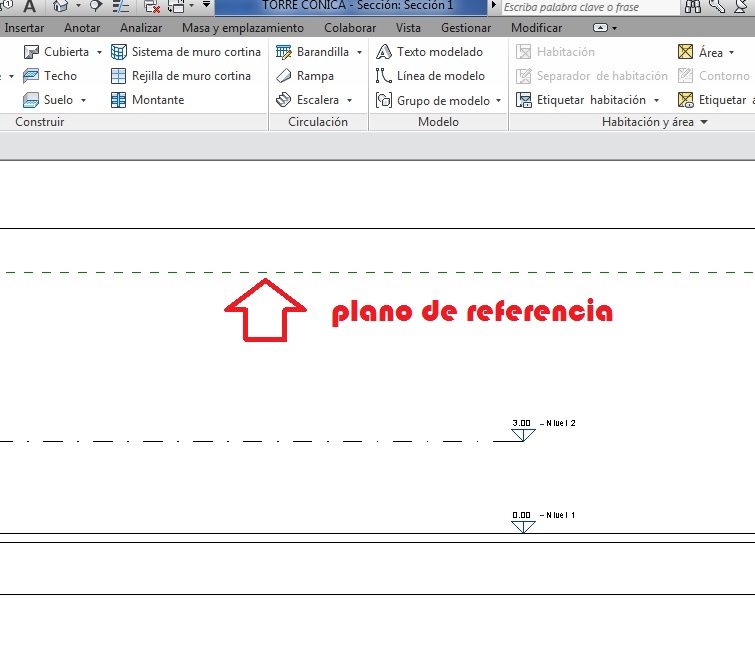Expand the Área dropdown arrow
The width and height of the screenshot is (755, 647).
[x=731, y=53]
